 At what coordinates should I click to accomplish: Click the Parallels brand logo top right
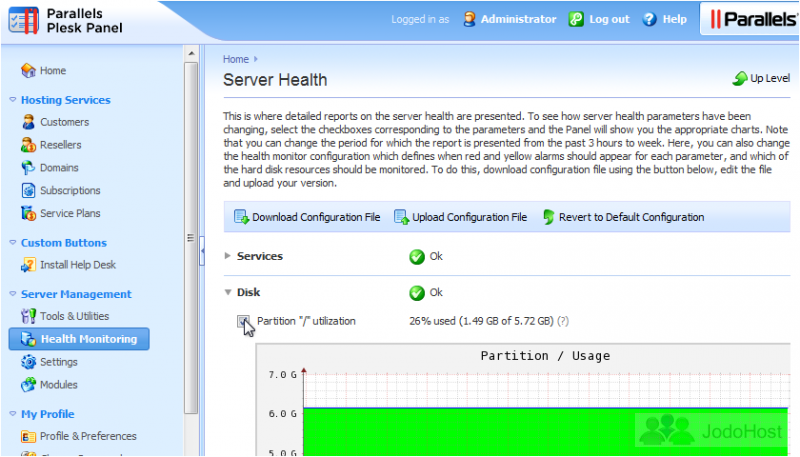pos(753,19)
